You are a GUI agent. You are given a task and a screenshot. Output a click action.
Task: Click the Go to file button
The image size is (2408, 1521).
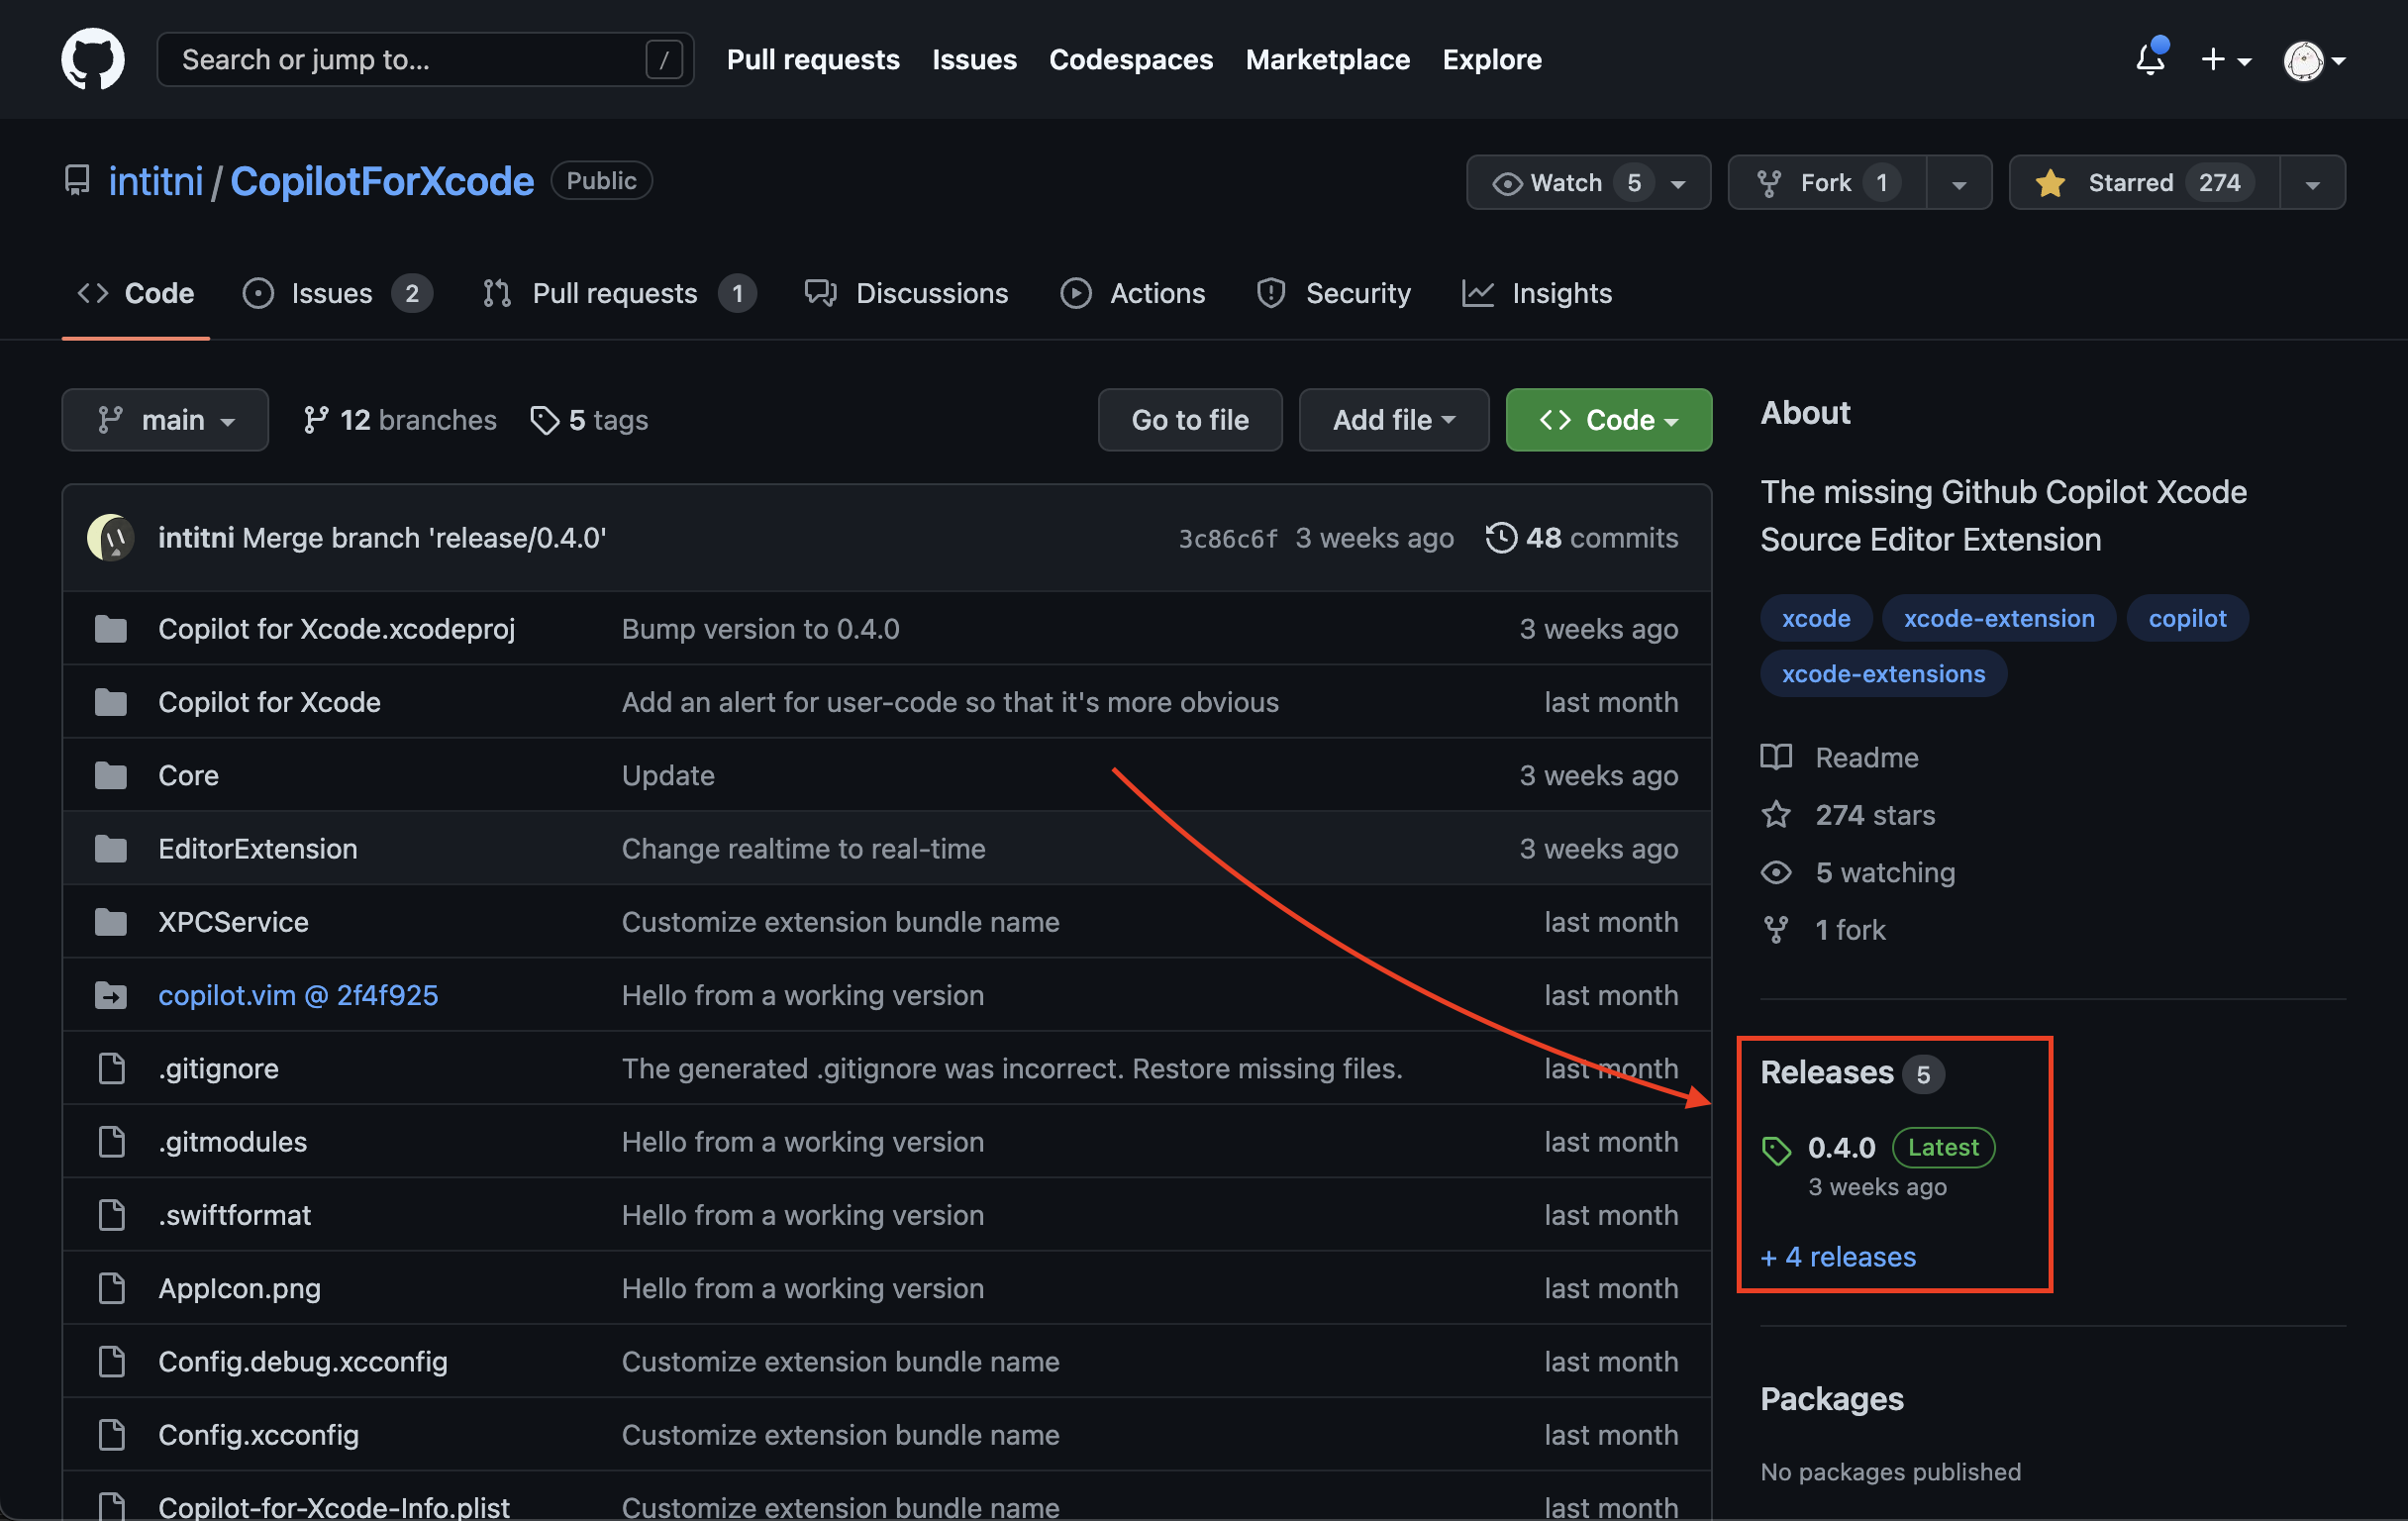click(1190, 420)
